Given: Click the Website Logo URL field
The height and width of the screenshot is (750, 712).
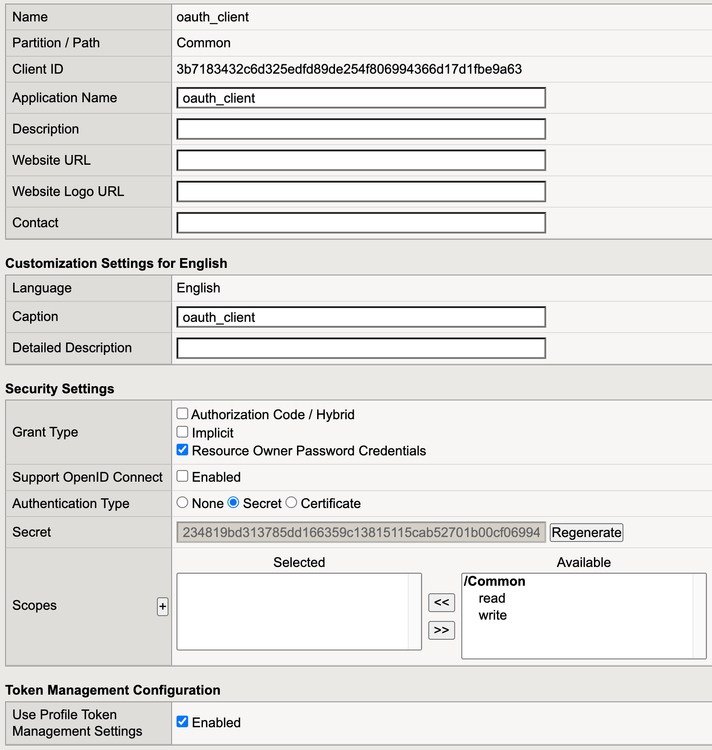Looking at the screenshot, I should click(361, 191).
